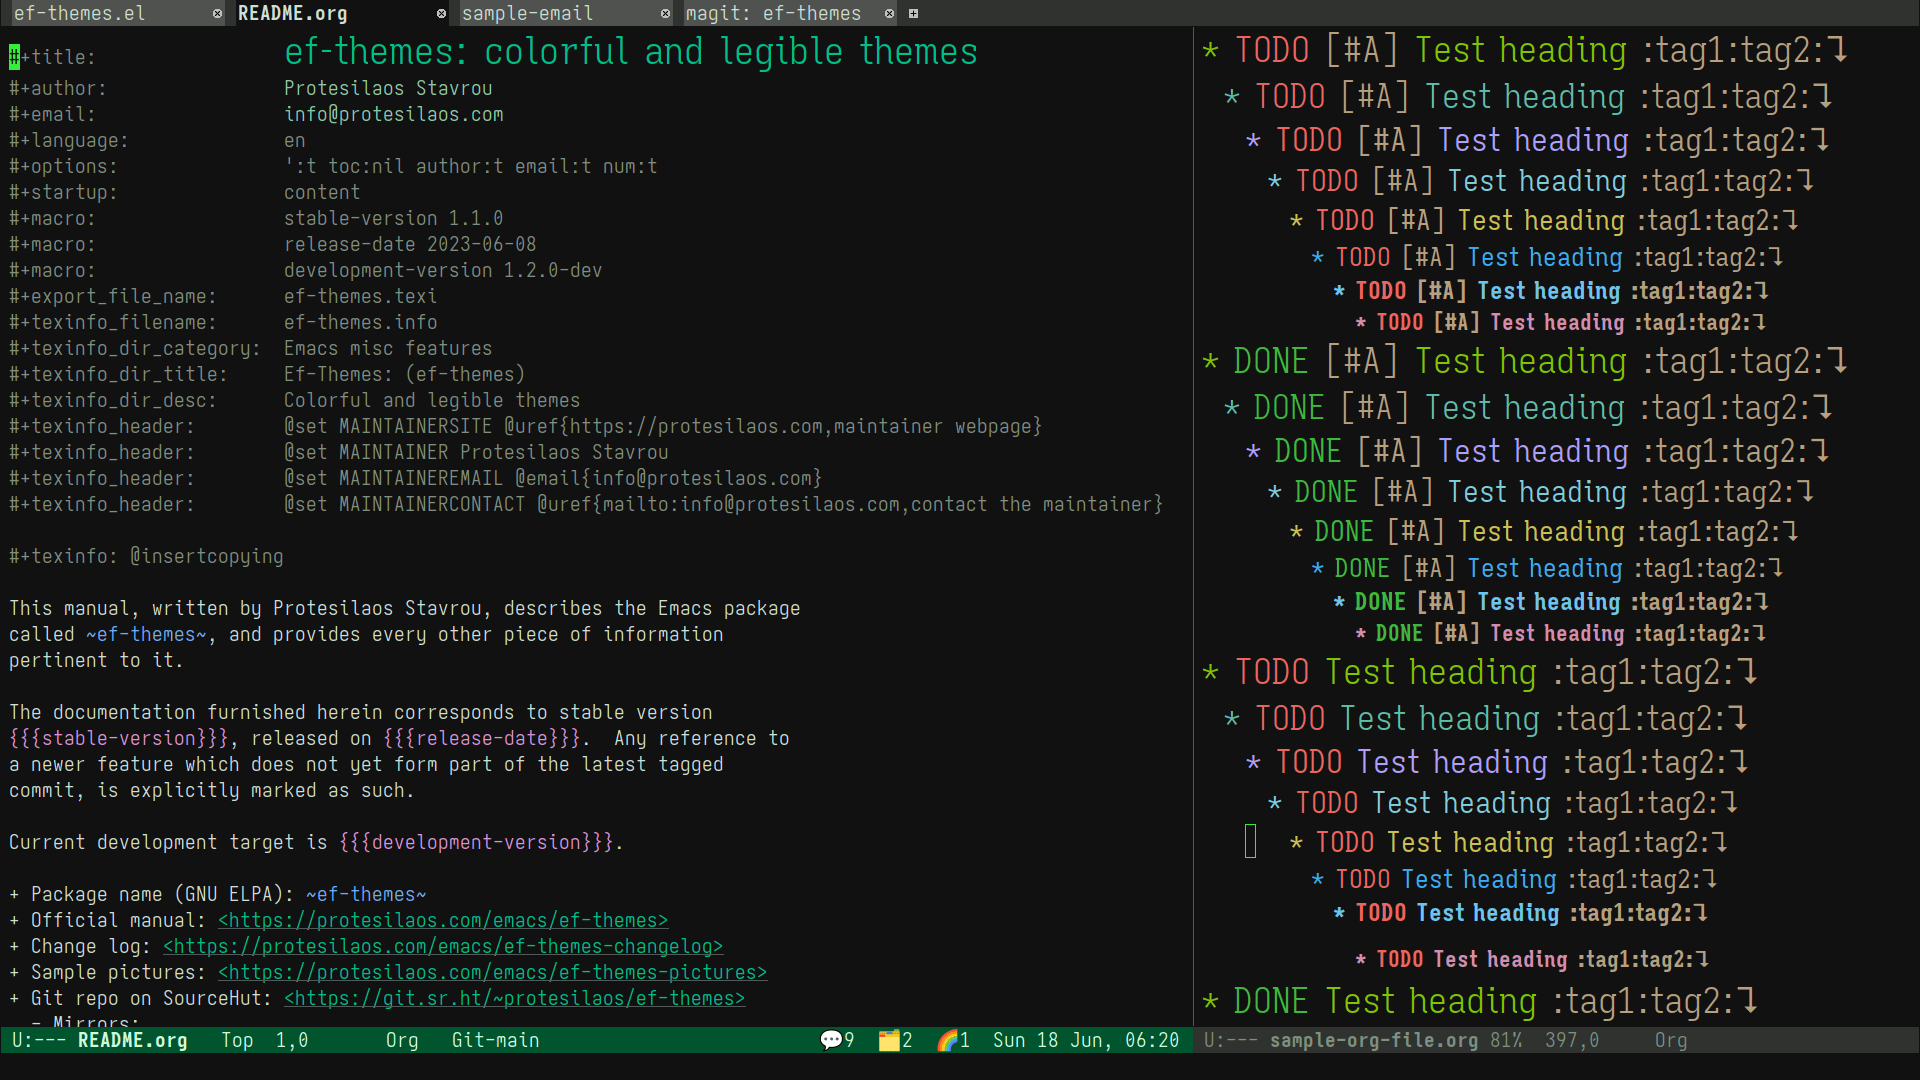Close the ef-themes.el tab
Screen dimensions: 1920x1080
click(x=217, y=14)
